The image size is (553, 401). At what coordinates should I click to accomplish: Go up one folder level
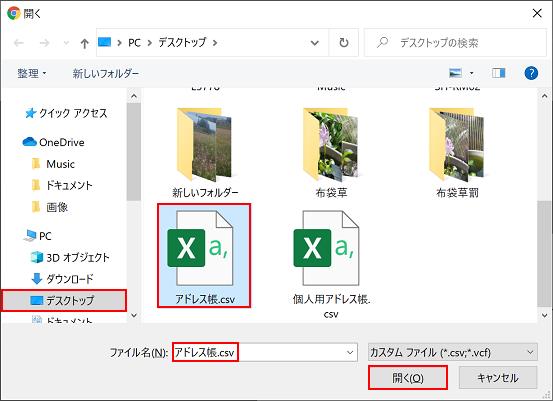(x=84, y=43)
